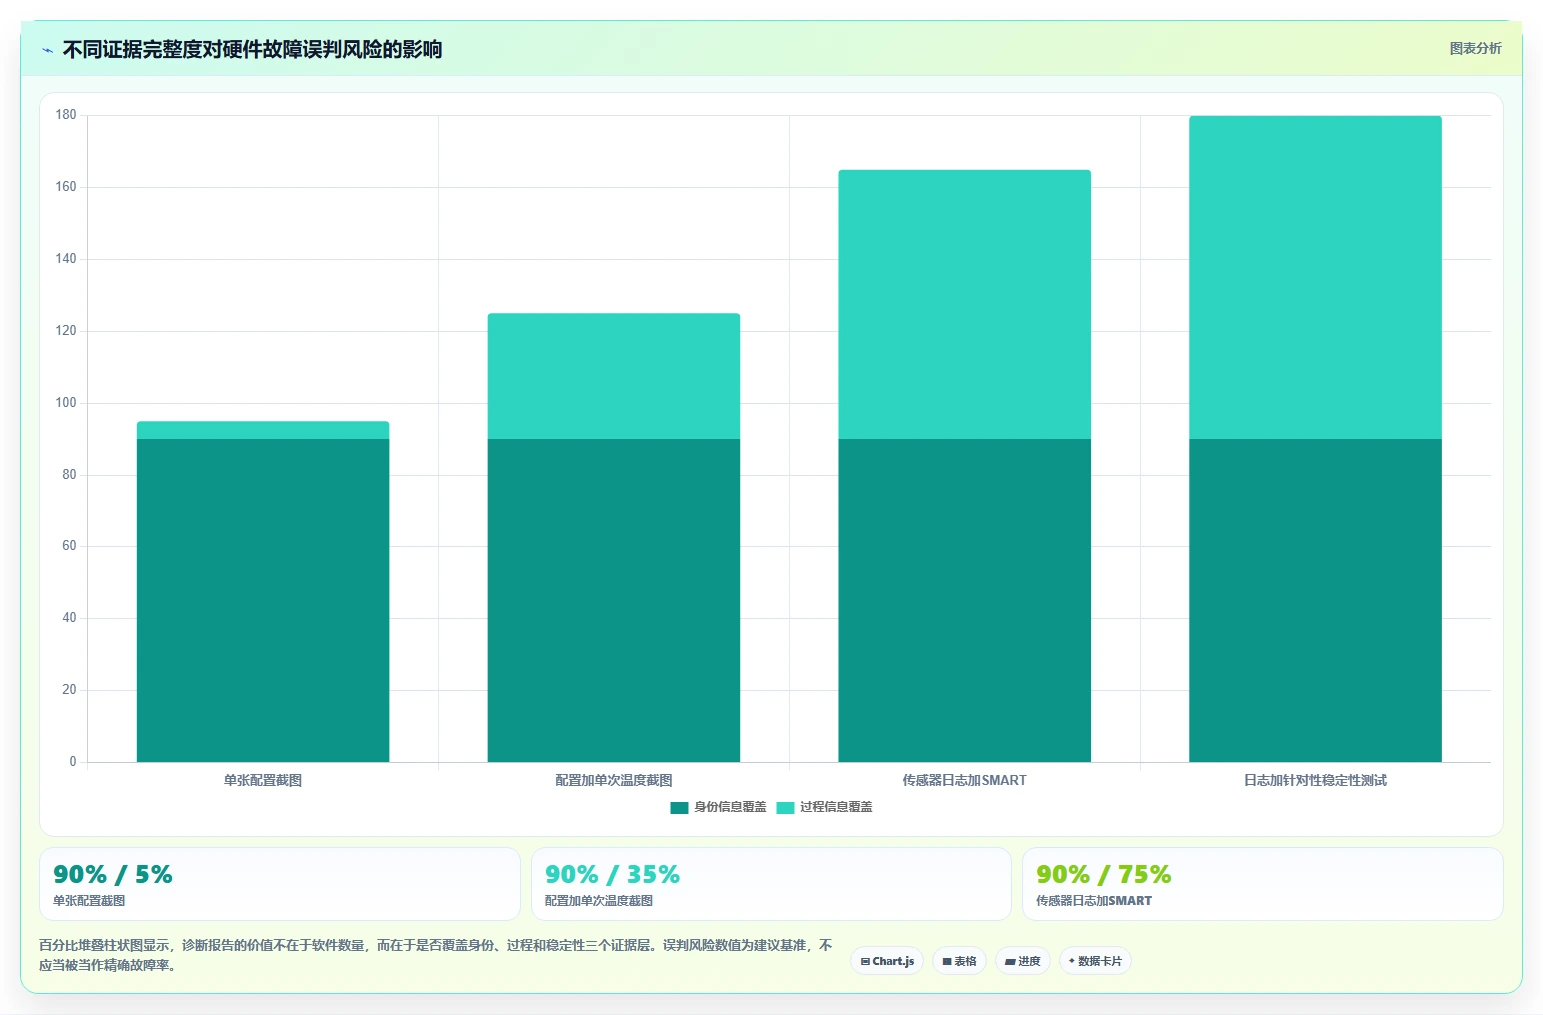Click the light teal segment of 传感器日志加SMART bar
Screen dimensions: 1543x1015
965,304
